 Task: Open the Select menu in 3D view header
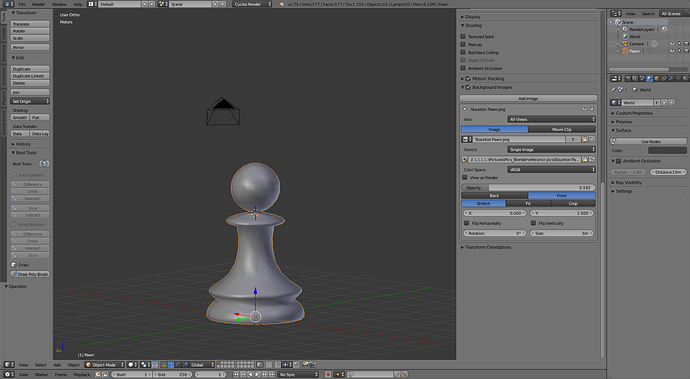tap(40, 364)
